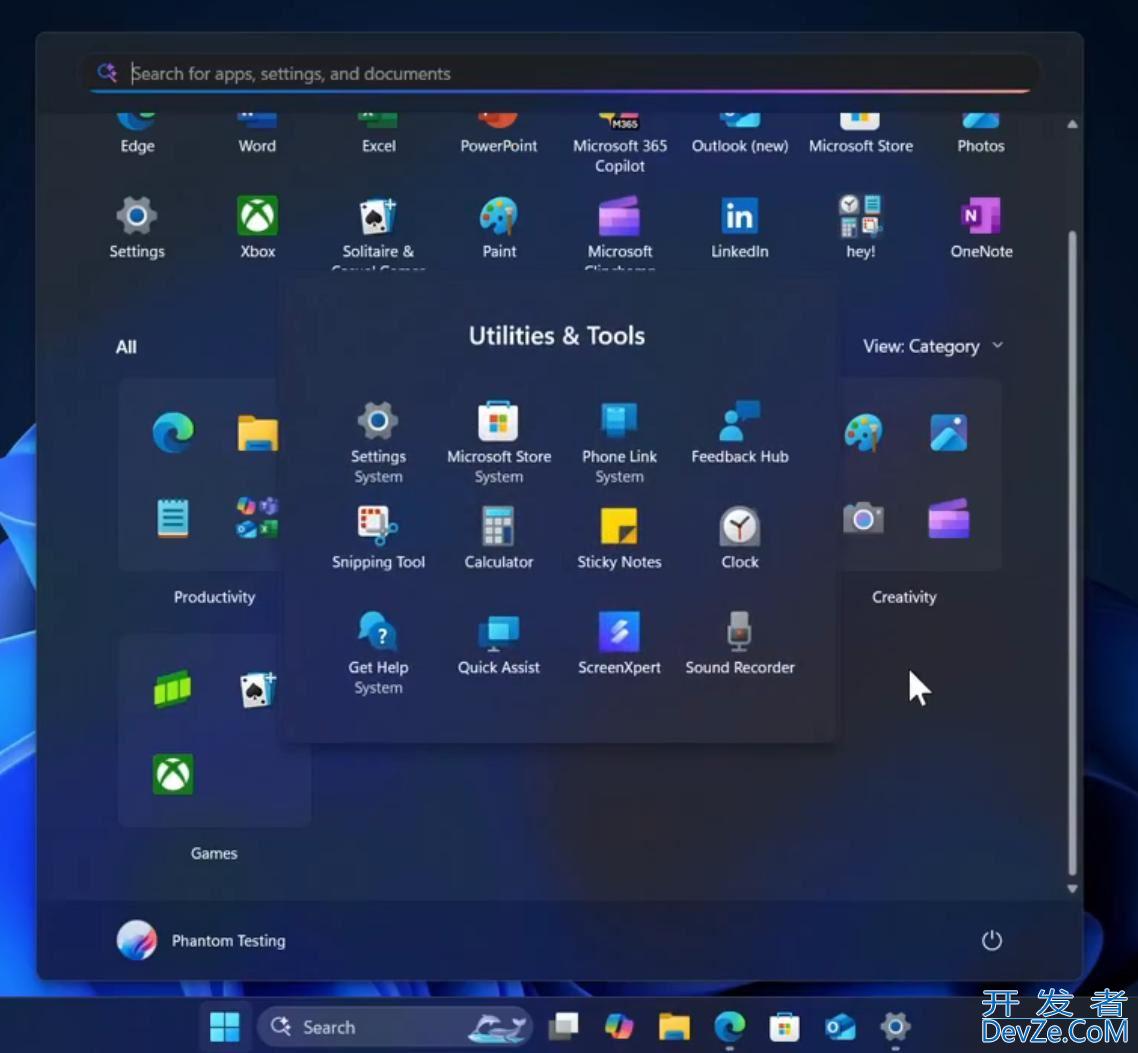Open Photos icon in Creativity category

pos(949,433)
